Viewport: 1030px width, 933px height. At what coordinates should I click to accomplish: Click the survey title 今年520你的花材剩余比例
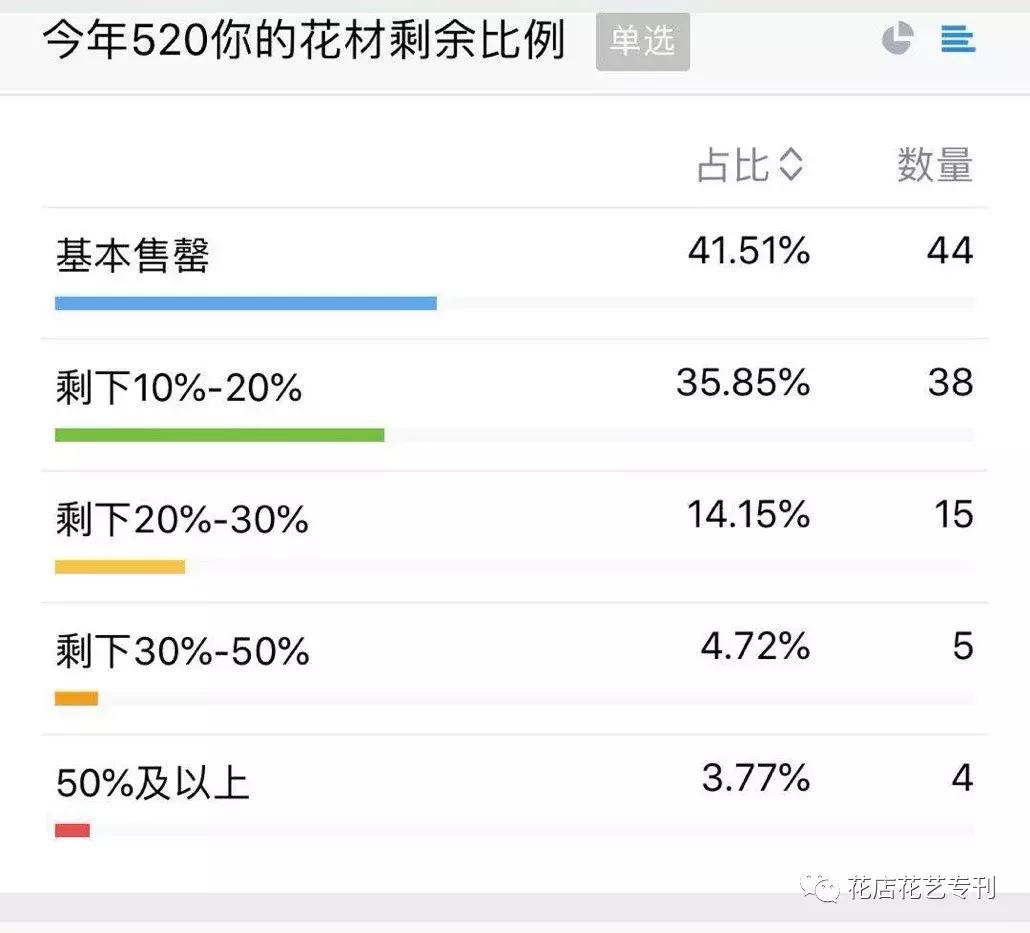point(304,41)
